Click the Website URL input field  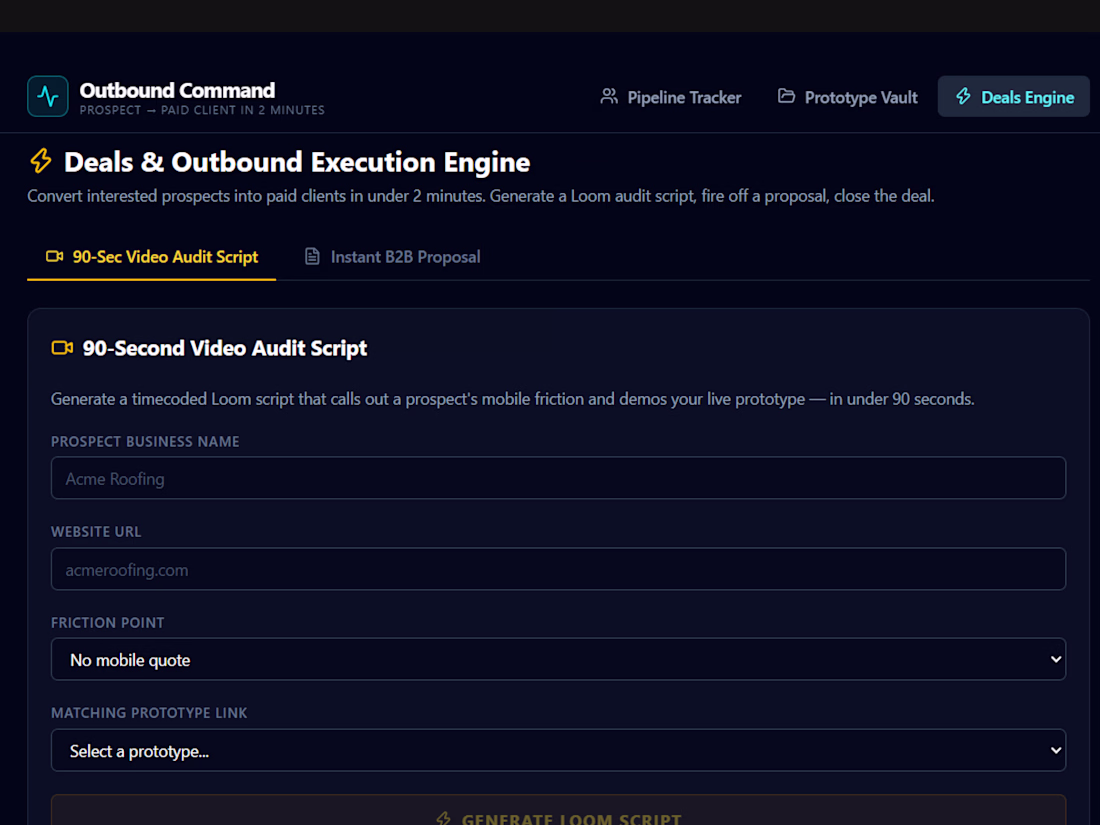pyautogui.click(x=558, y=569)
